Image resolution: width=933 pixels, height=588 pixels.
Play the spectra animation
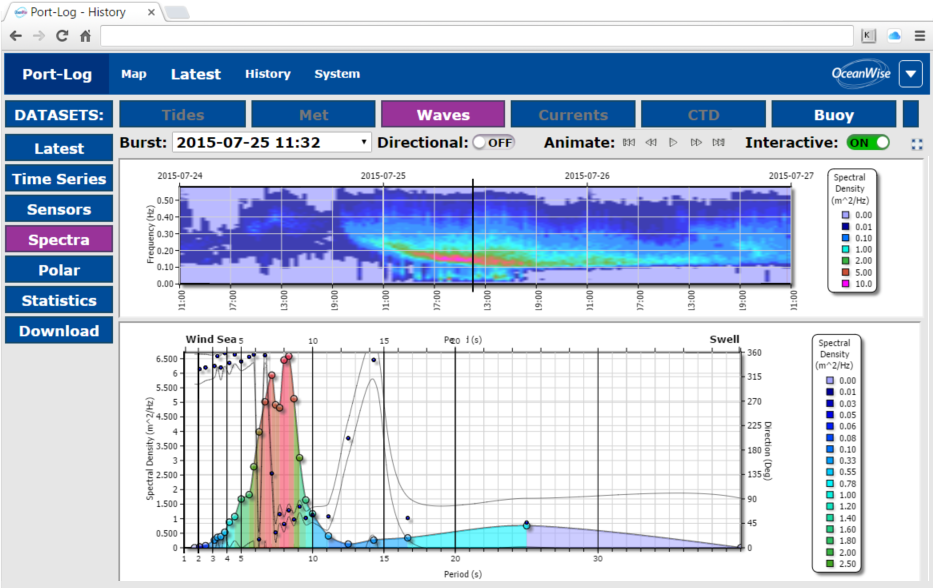point(673,143)
